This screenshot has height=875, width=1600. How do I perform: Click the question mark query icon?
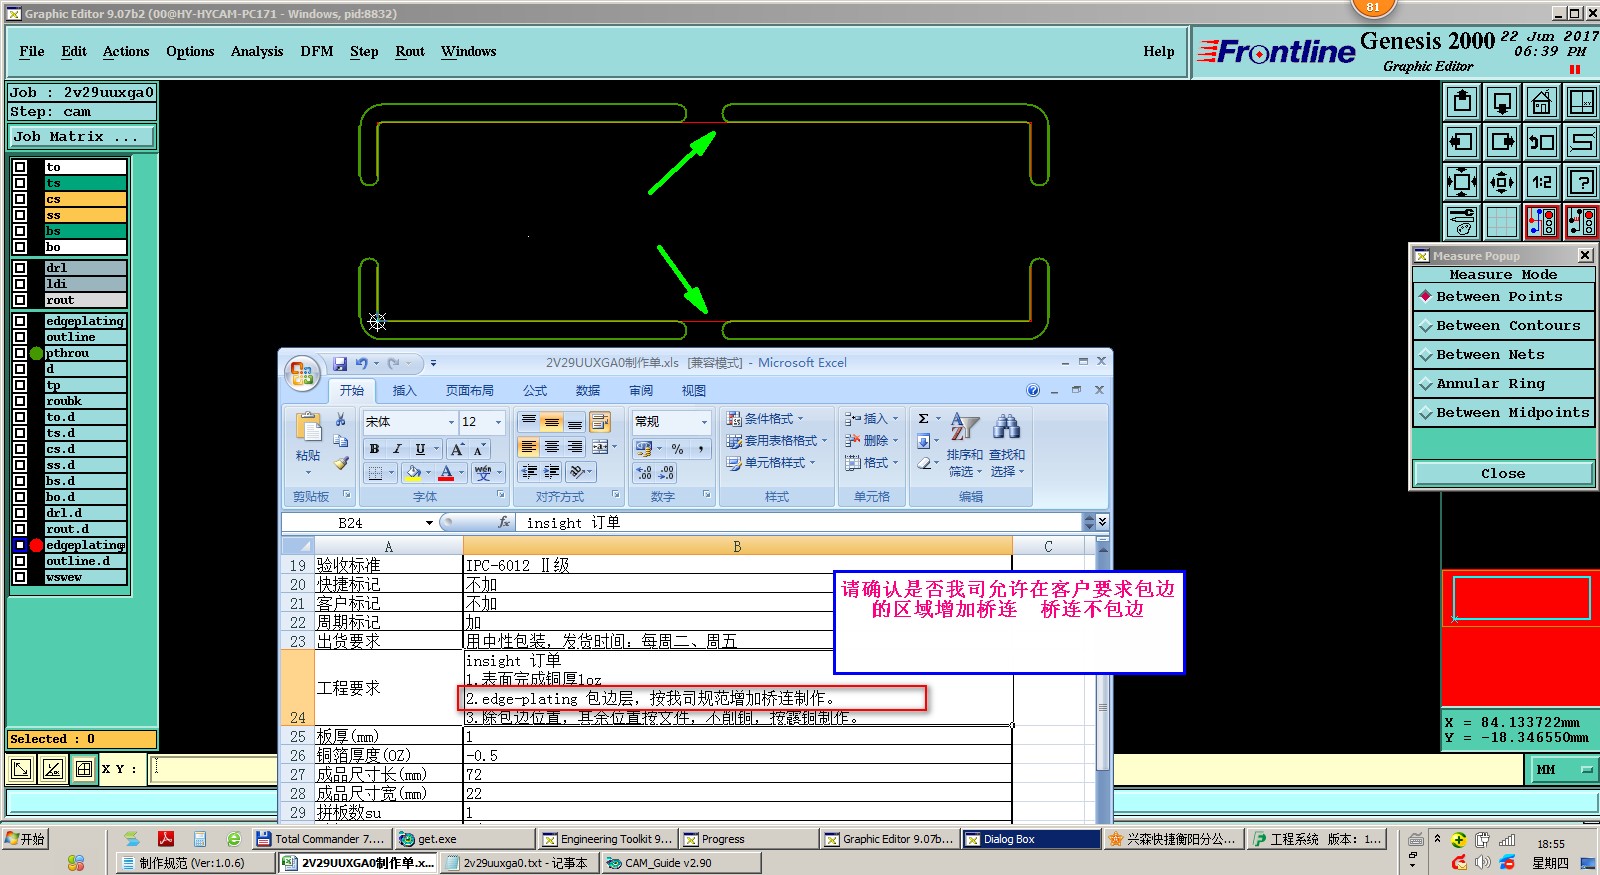pos(1581,182)
